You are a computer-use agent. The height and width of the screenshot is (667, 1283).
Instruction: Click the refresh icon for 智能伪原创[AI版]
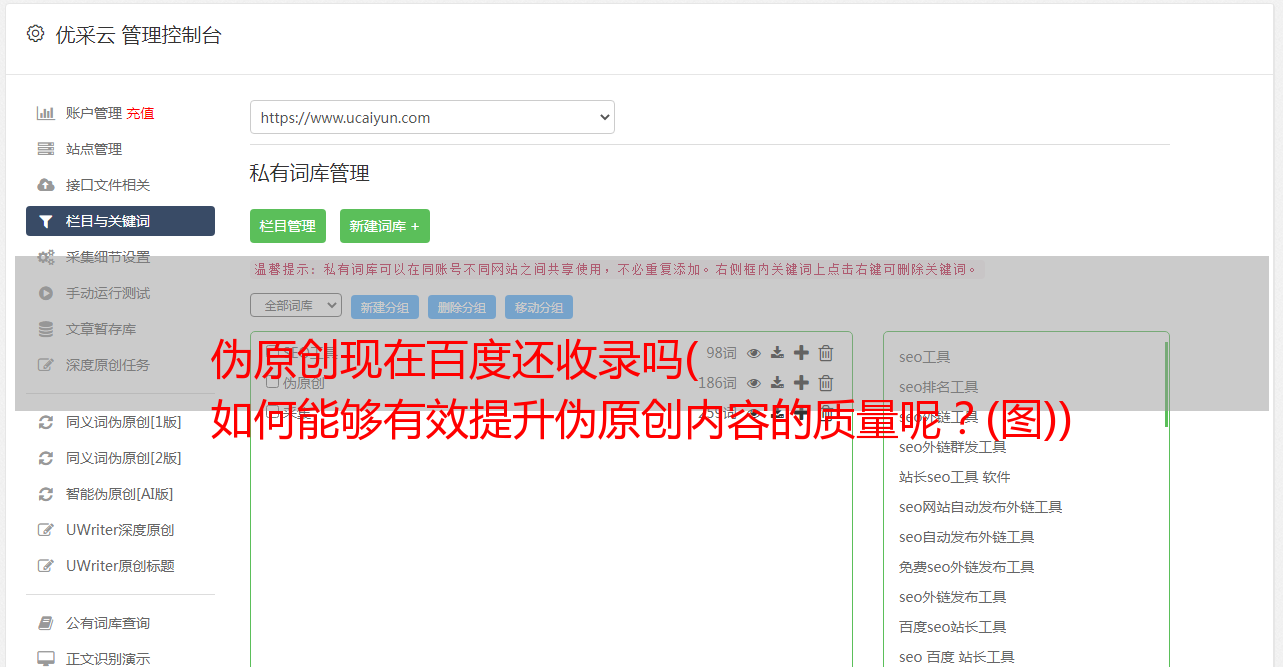46,494
